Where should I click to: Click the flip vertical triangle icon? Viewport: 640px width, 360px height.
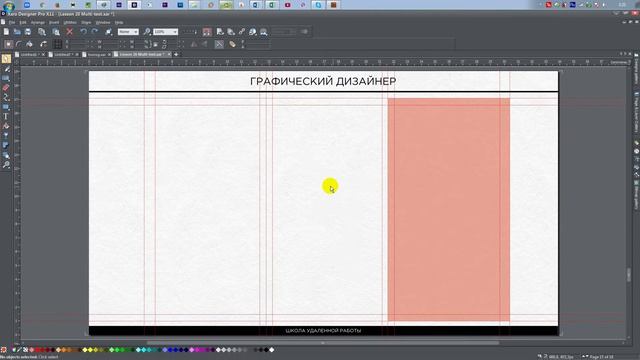(x=204, y=44)
